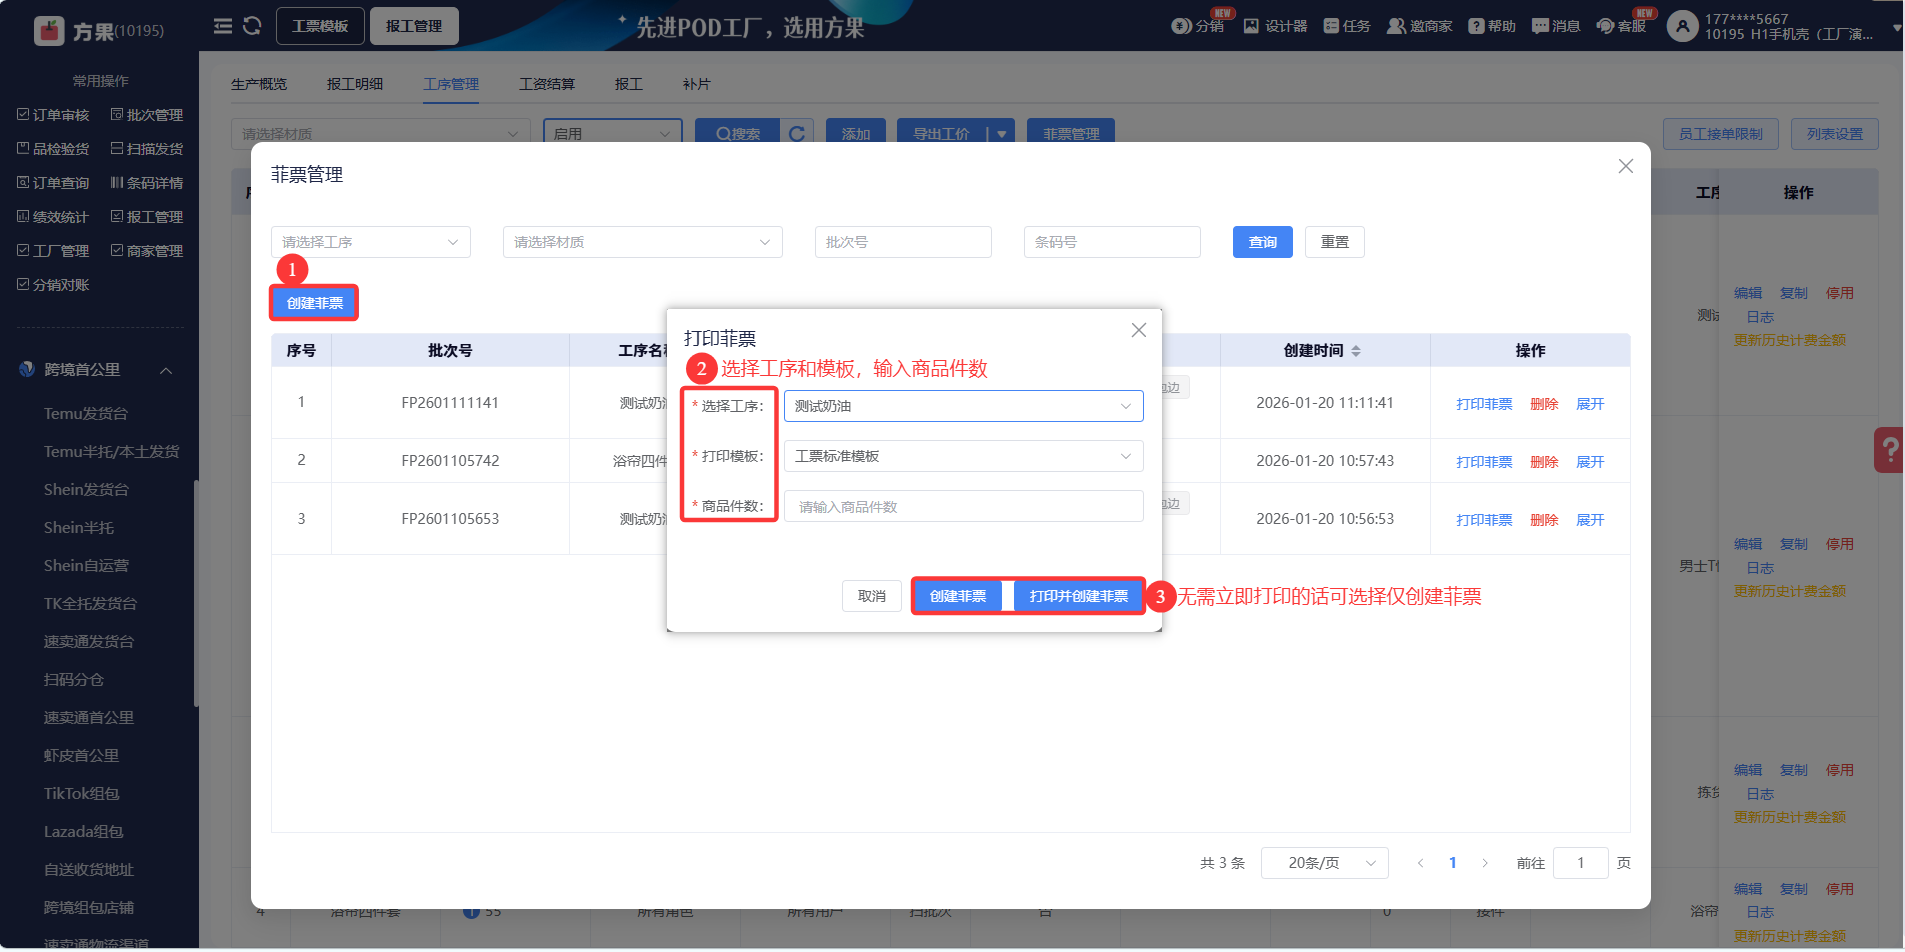Switch to the 工资结算 tab
The height and width of the screenshot is (952, 1905).
547,84
